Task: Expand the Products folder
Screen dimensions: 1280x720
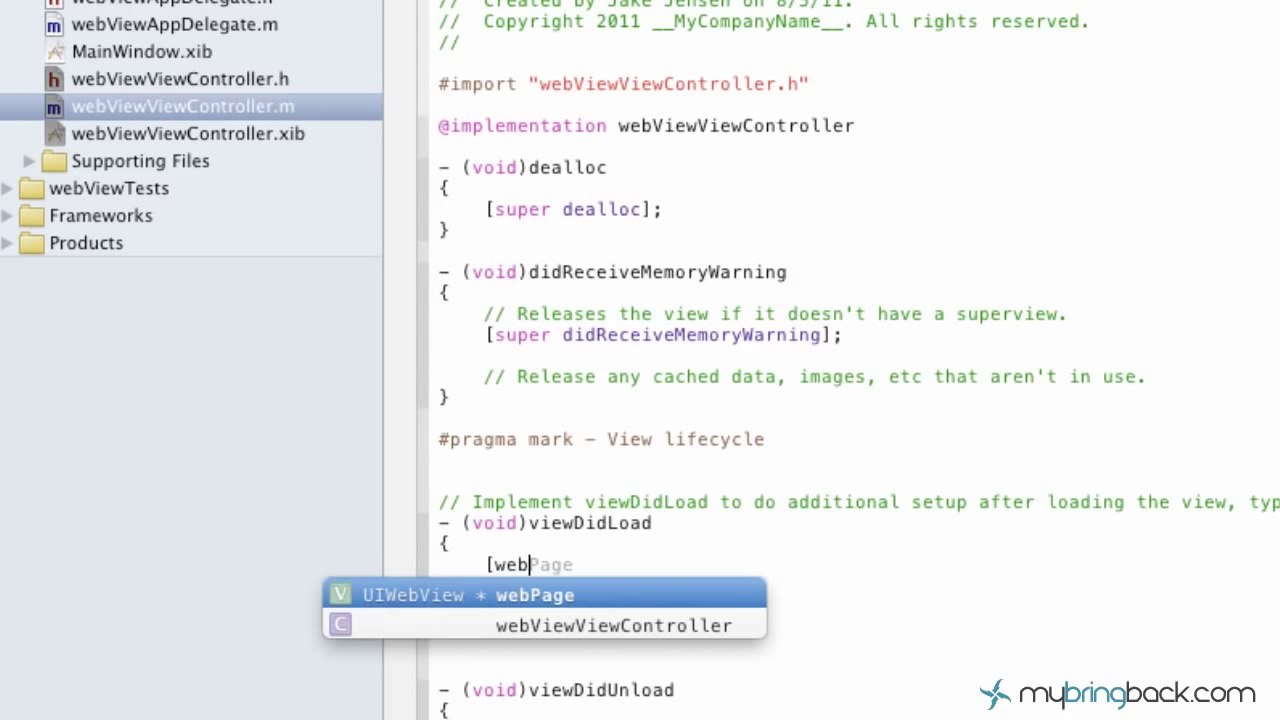Action: click(8, 242)
